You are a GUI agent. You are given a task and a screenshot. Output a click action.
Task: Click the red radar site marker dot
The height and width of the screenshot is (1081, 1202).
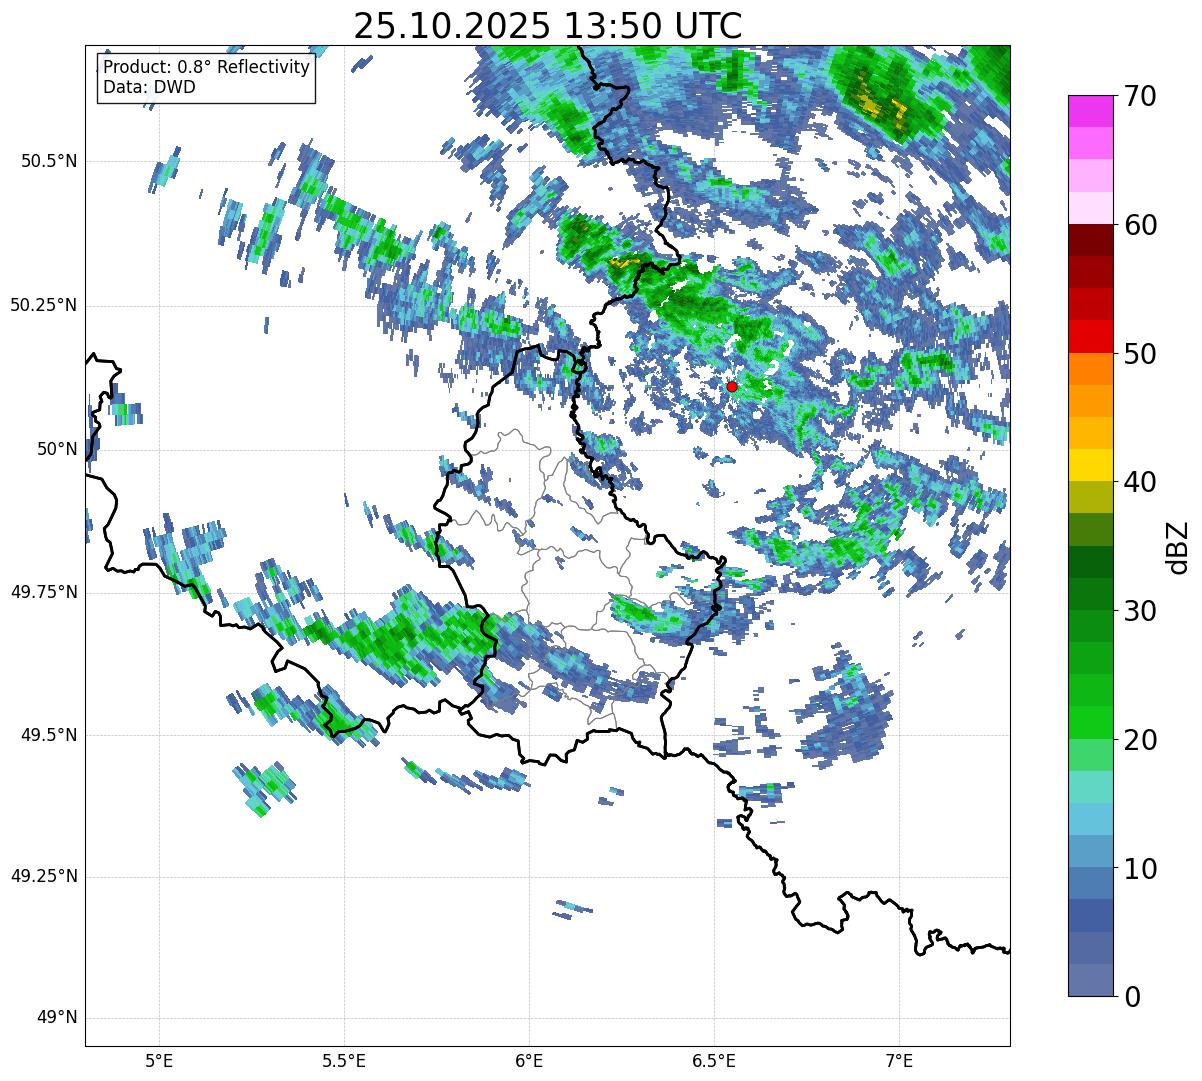tap(732, 386)
